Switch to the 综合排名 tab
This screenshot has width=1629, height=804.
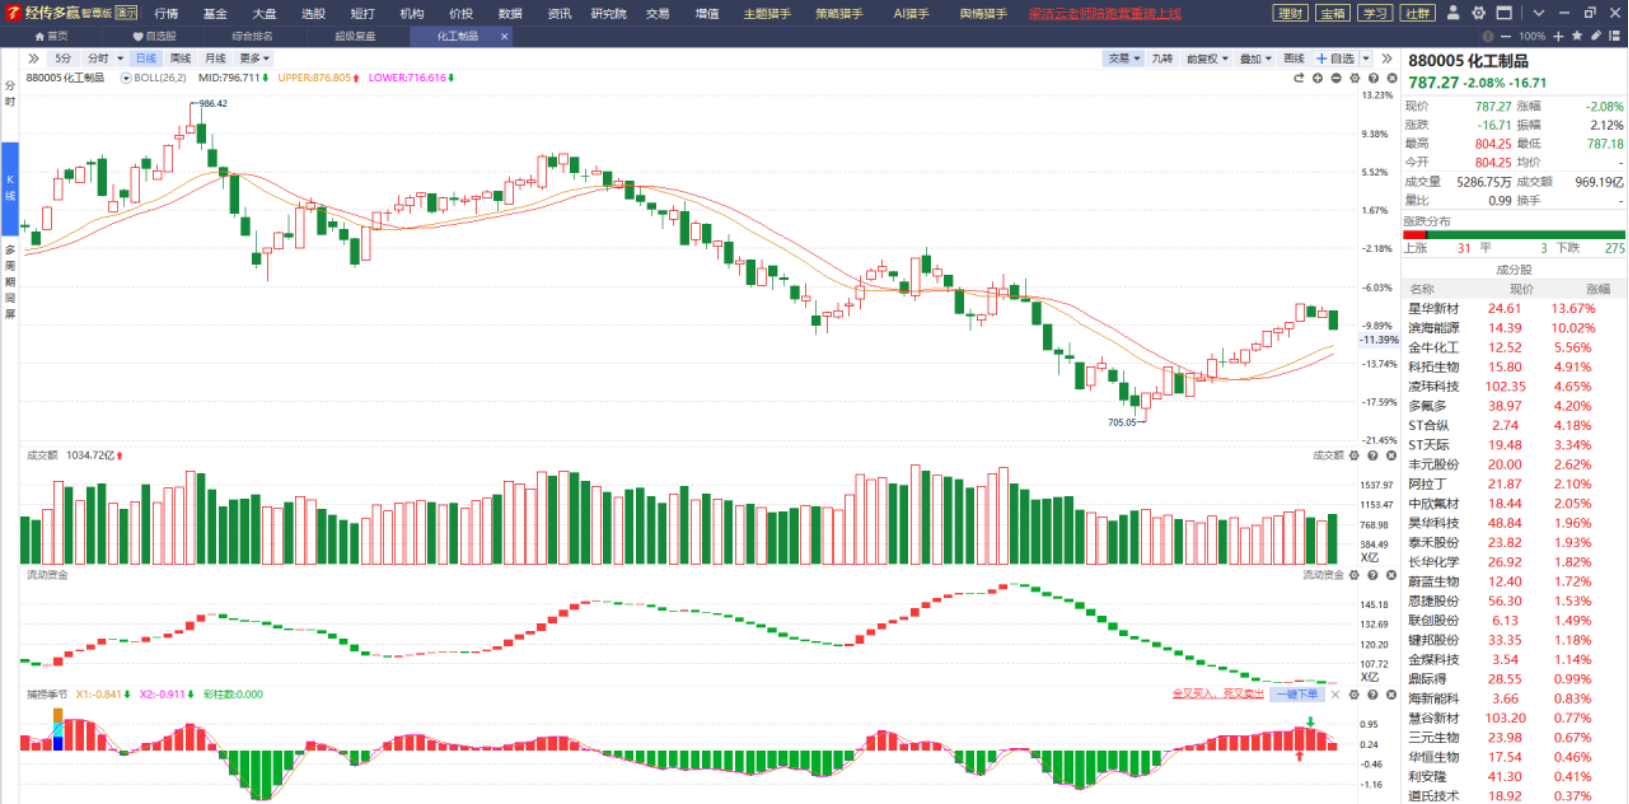252,36
